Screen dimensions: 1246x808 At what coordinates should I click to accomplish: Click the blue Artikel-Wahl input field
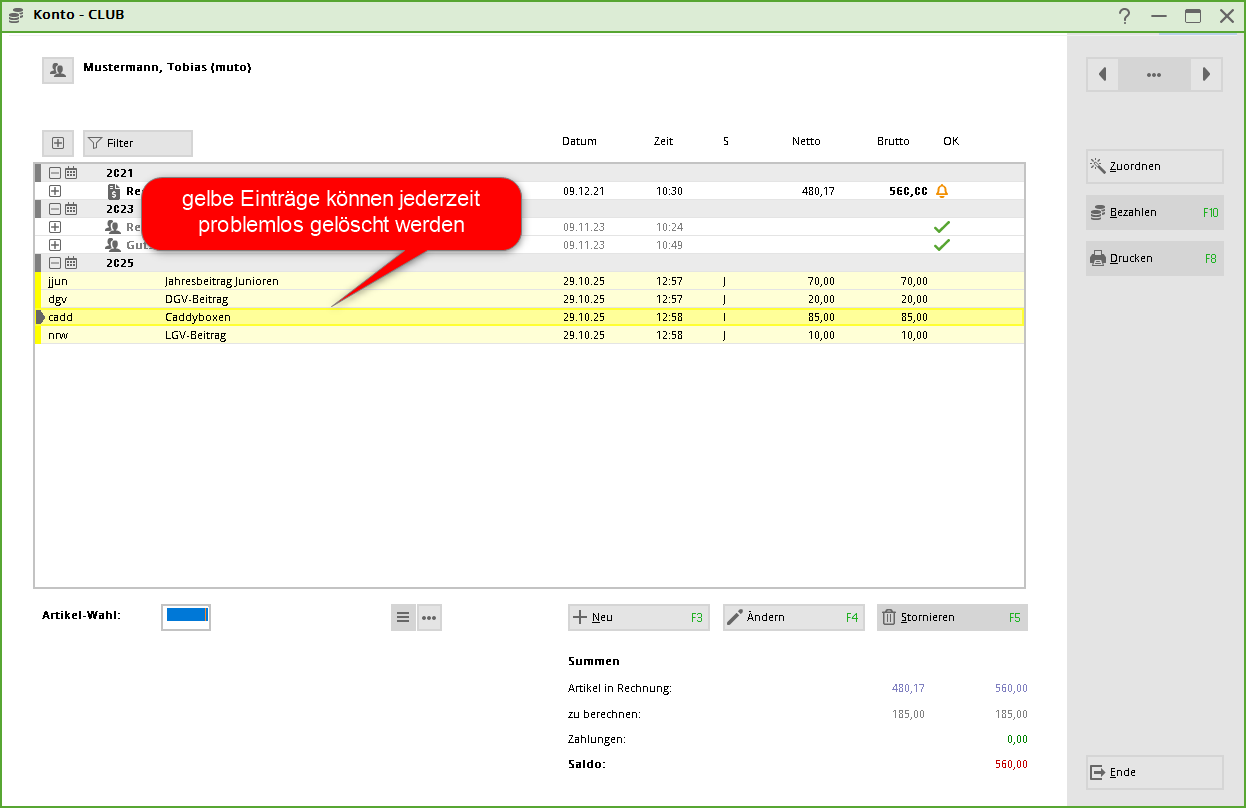click(186, 616)
